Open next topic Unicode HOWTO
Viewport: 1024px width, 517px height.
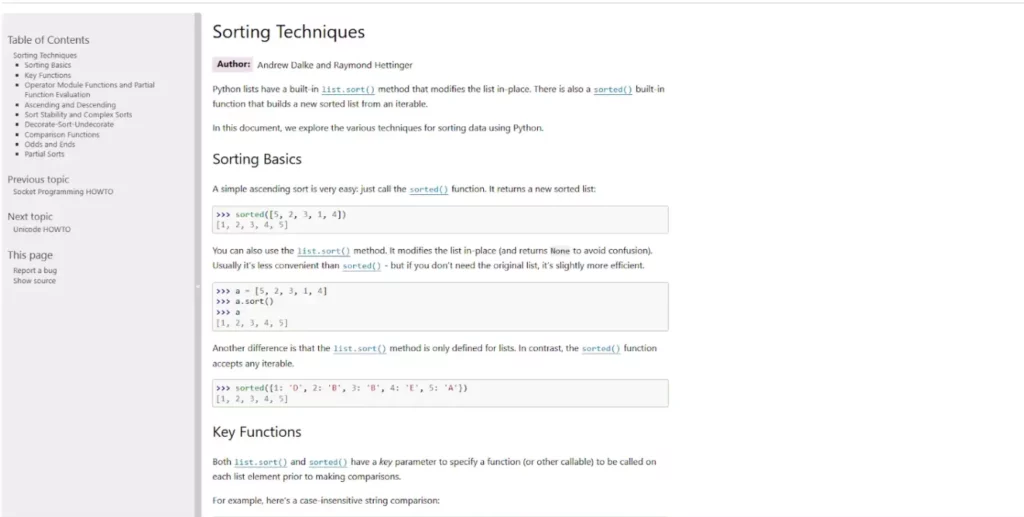point(42,230)
